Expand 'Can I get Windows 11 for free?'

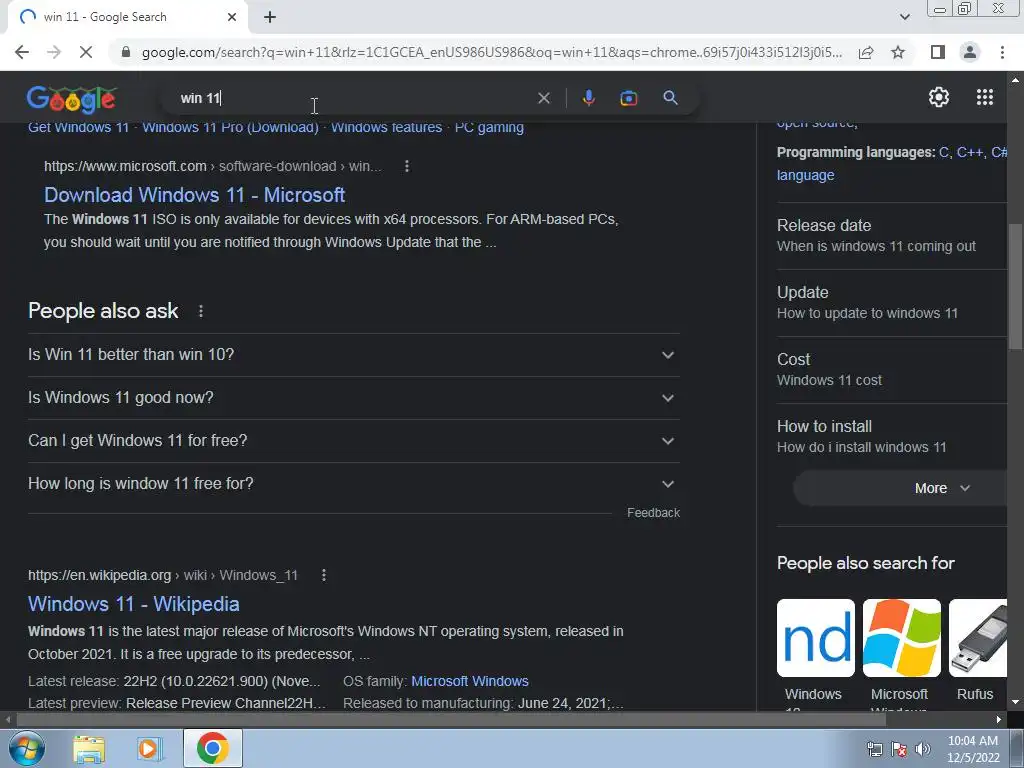354,441
